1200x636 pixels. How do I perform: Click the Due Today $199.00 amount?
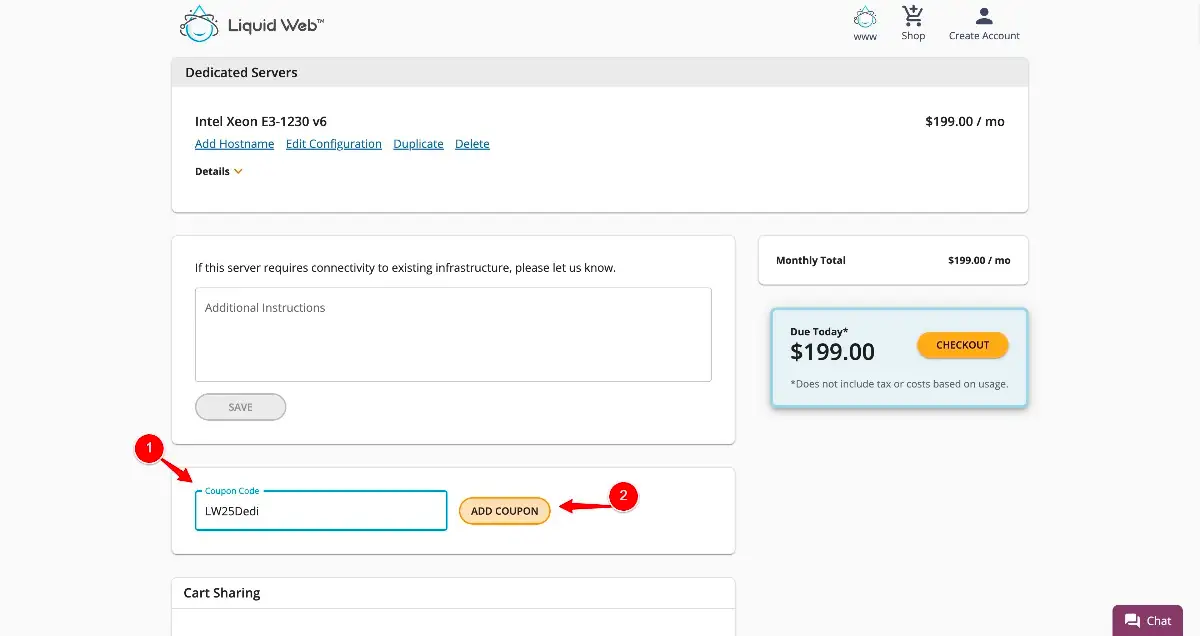[x=832, y=352]
